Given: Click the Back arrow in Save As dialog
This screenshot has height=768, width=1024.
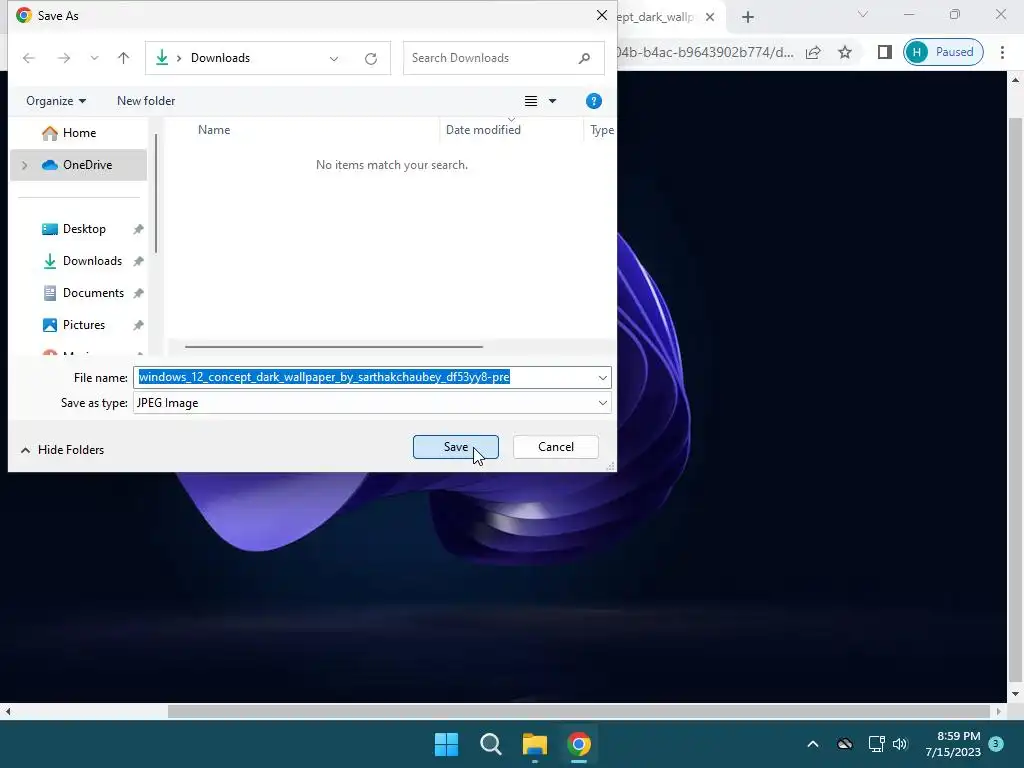Looking at the screenshot, I should [29, 58].
